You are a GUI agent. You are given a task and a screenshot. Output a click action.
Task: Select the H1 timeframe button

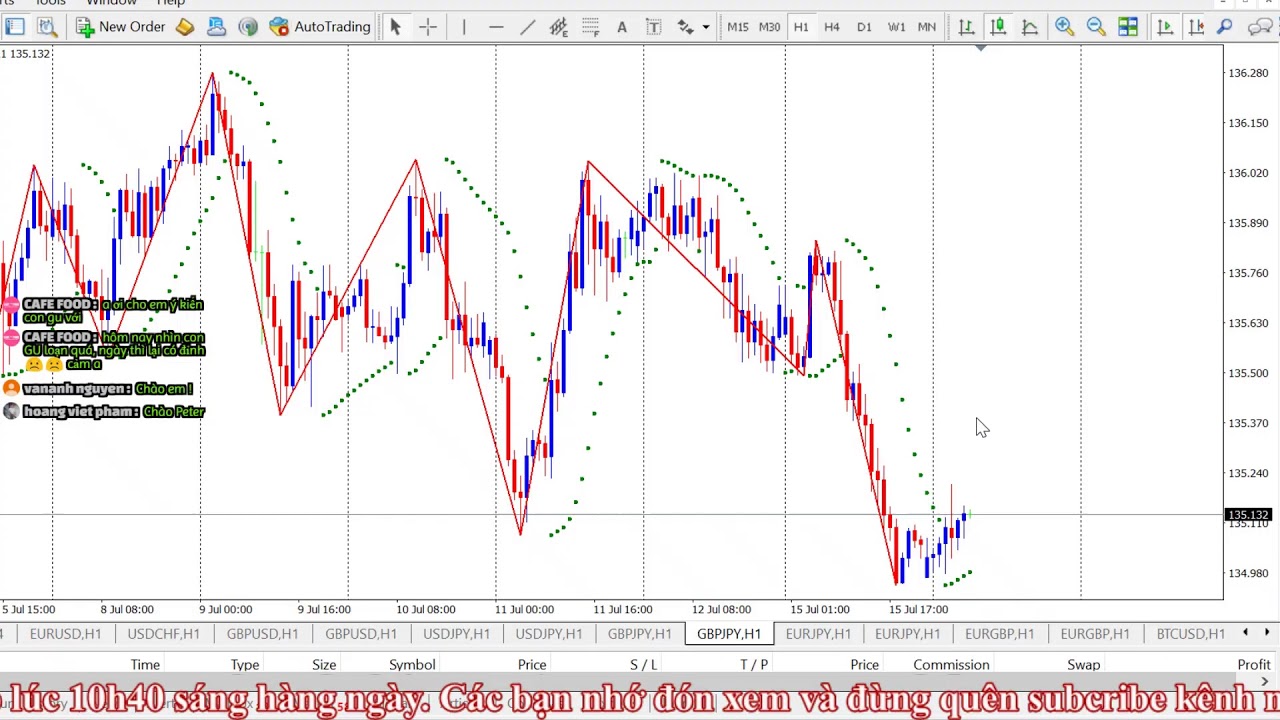(801, 27)
